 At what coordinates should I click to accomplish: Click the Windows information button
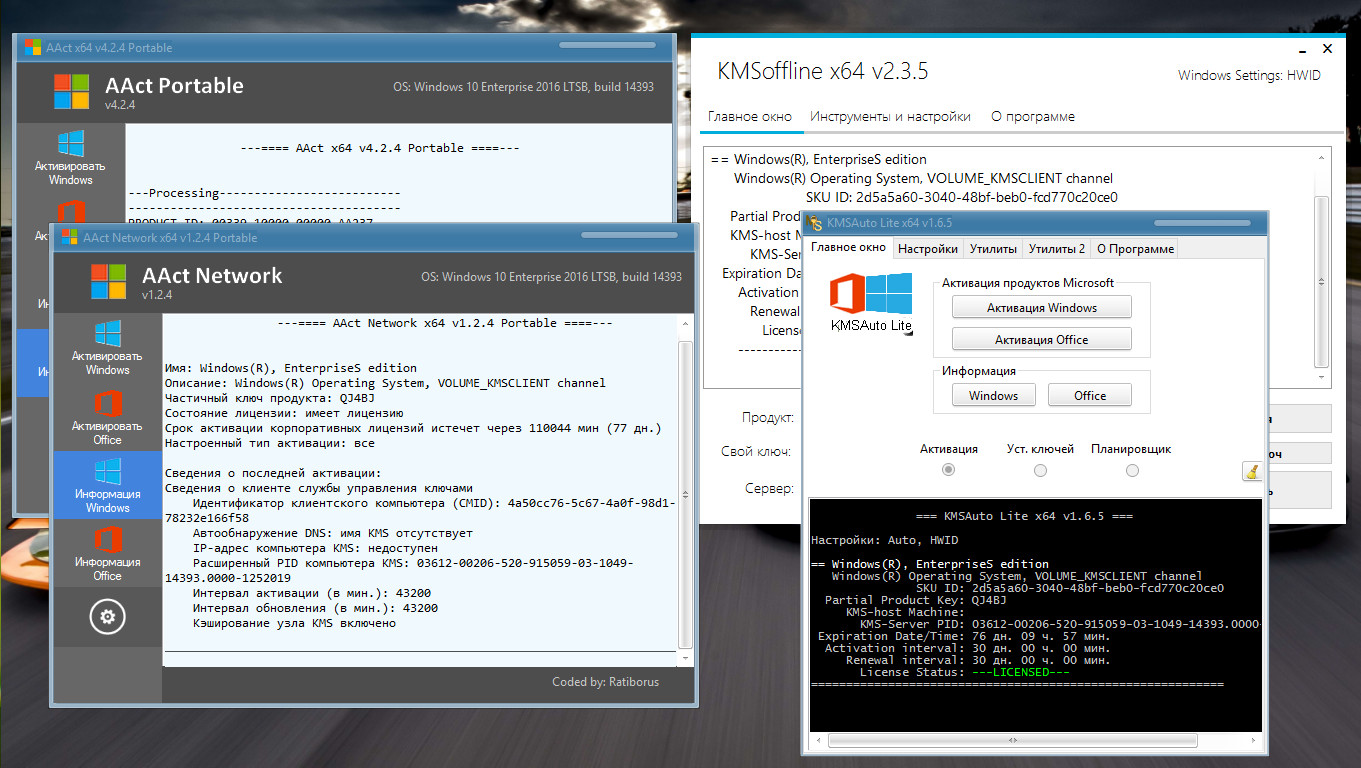(993, 395)
